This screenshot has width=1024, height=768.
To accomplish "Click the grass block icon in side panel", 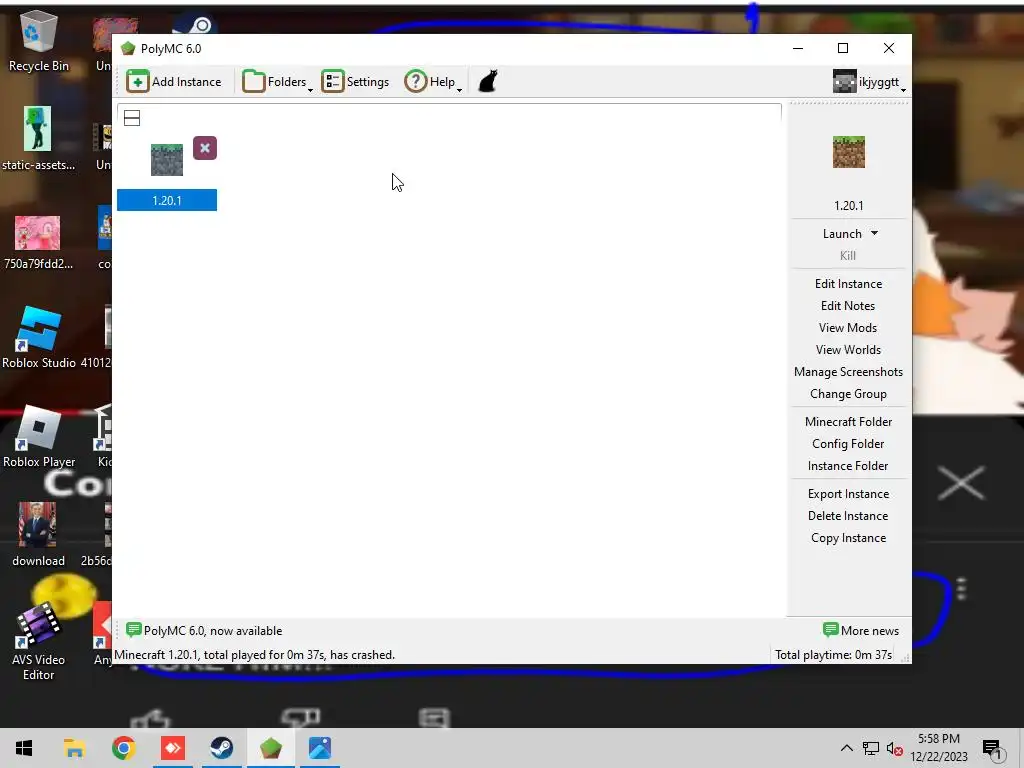I will point(848,152).
